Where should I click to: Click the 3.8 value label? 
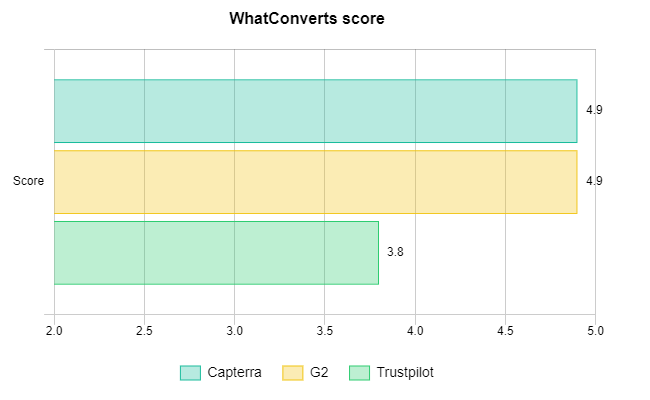point(395,252)
